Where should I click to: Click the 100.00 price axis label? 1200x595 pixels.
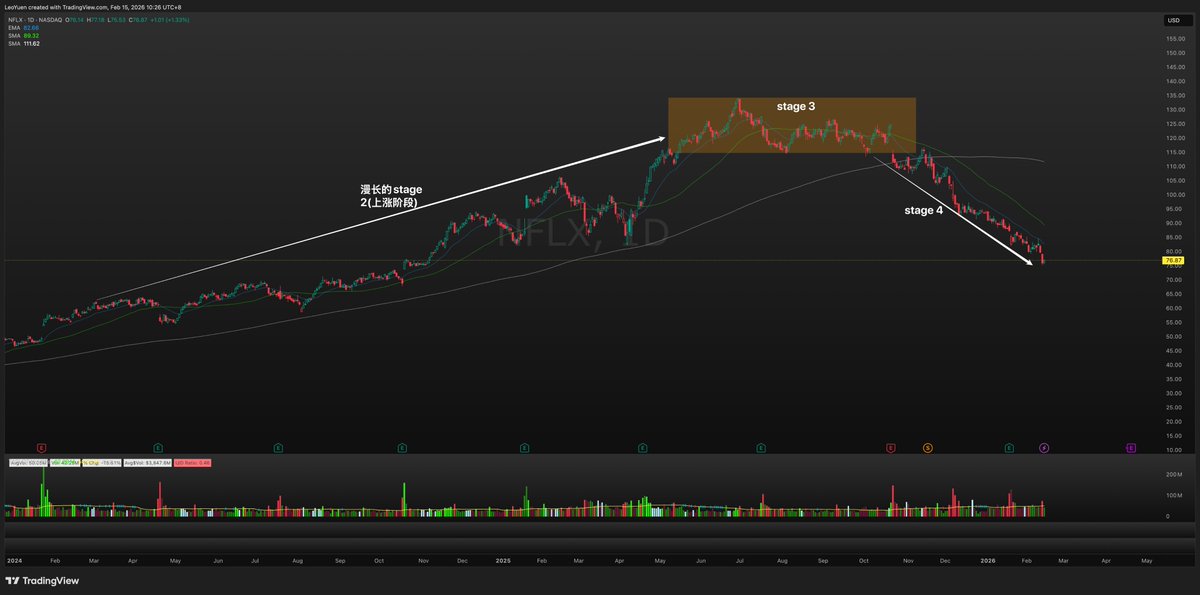[1174, 194]
